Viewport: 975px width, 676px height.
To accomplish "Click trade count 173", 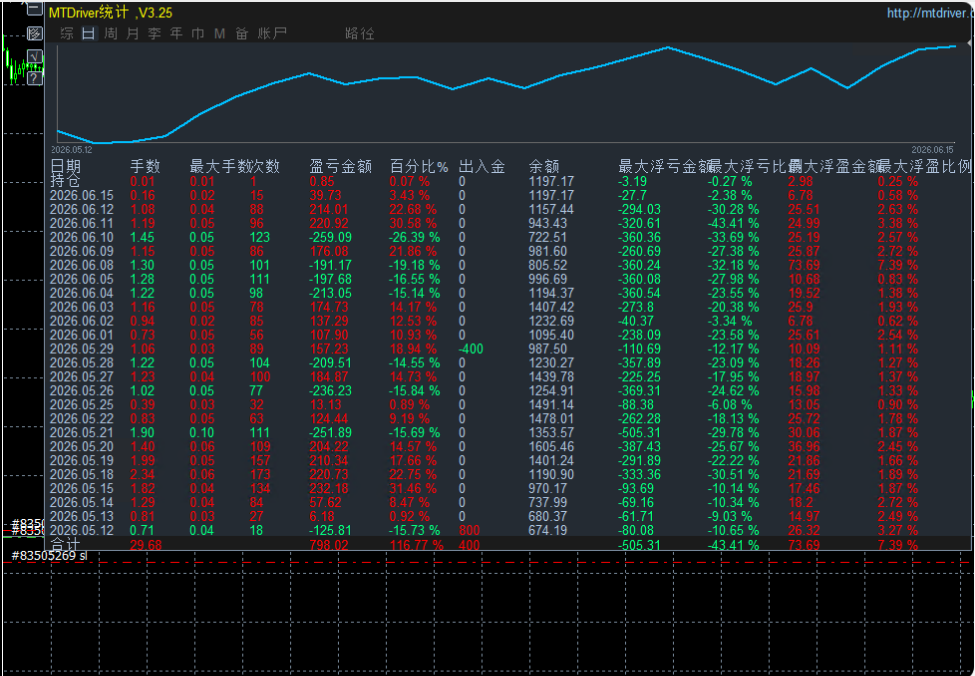I will [x=260, y=475].
